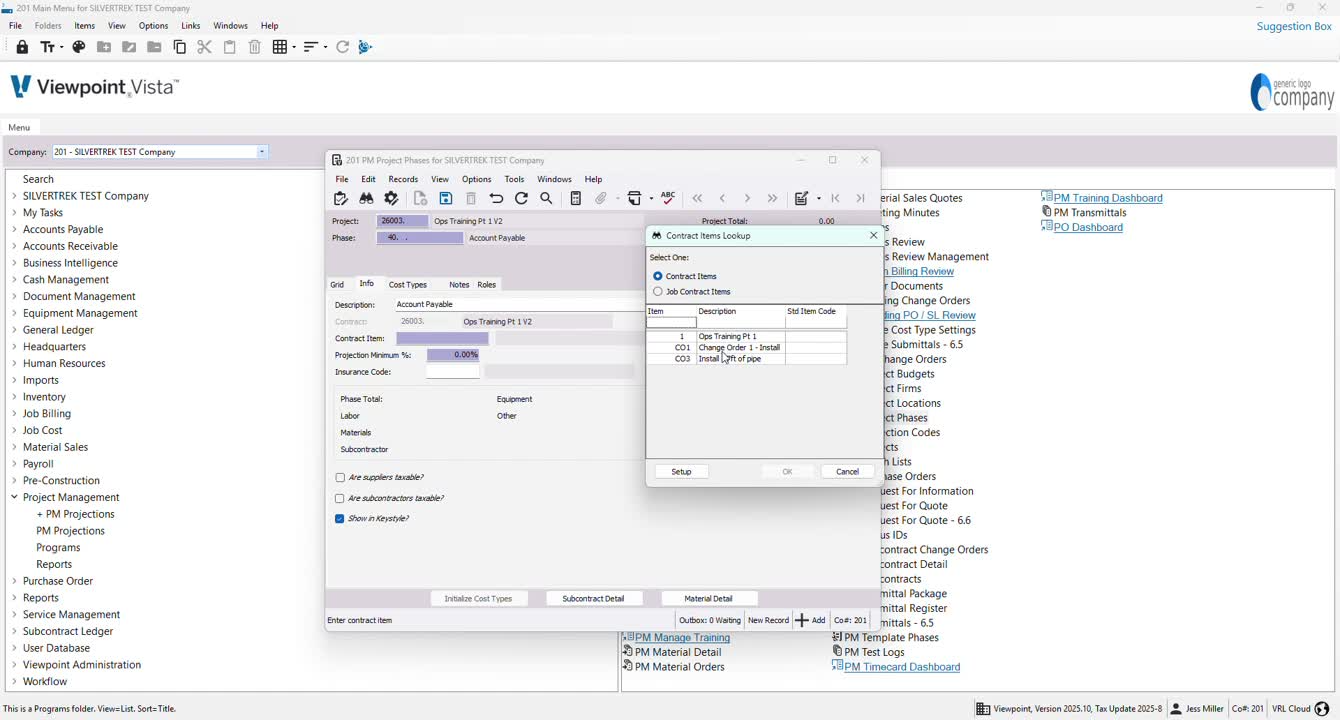Jump to first record double arrow
Viewport: 1340px width, 720px height.
(x=697, y=199)
